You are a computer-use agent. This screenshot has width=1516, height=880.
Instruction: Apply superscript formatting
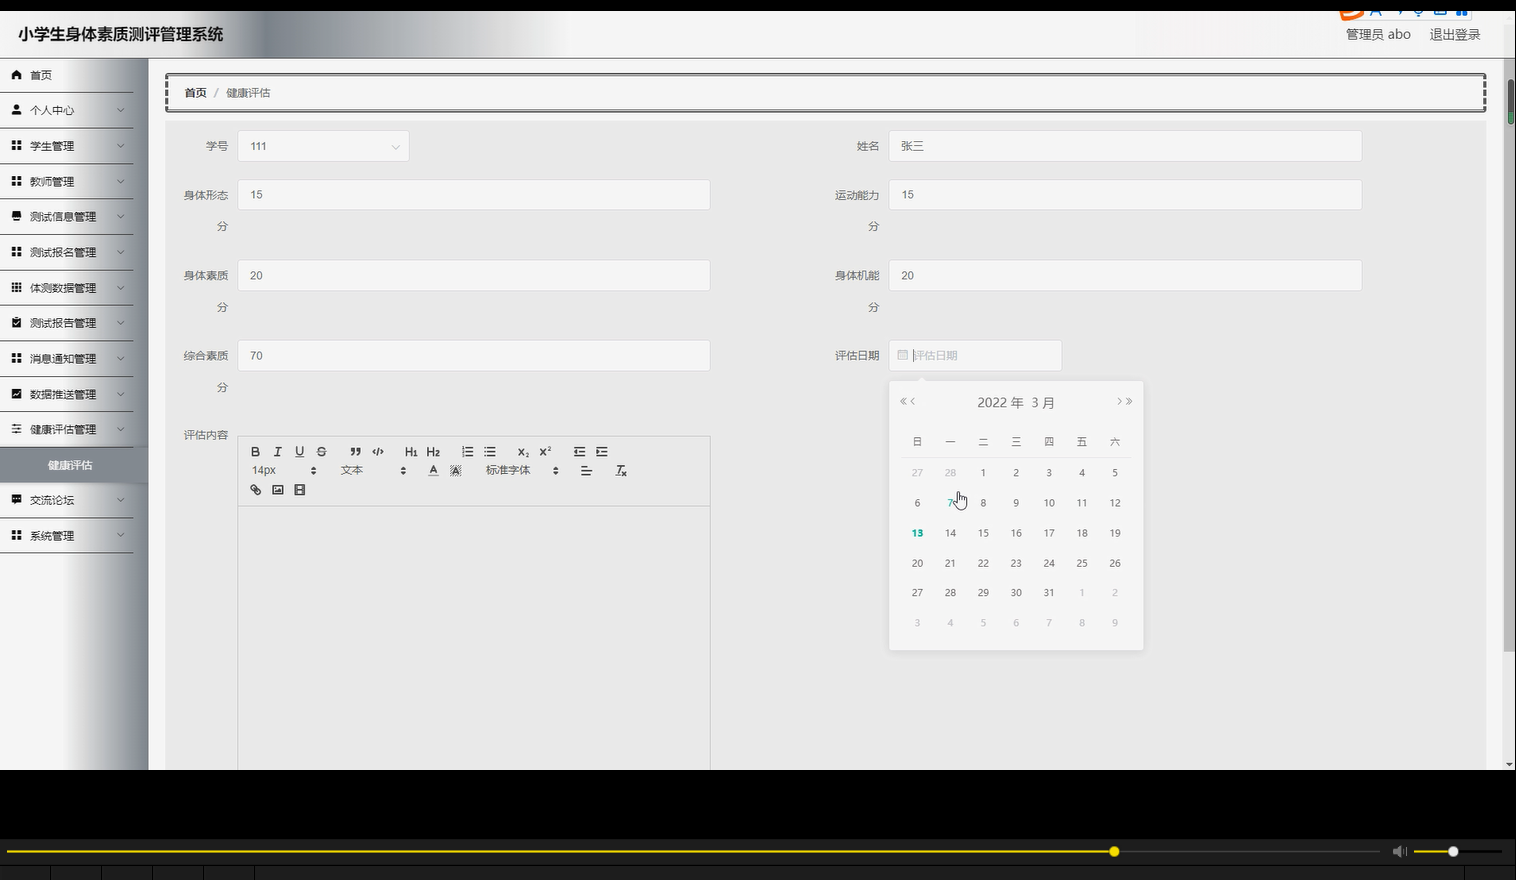(x=545, y=452)
